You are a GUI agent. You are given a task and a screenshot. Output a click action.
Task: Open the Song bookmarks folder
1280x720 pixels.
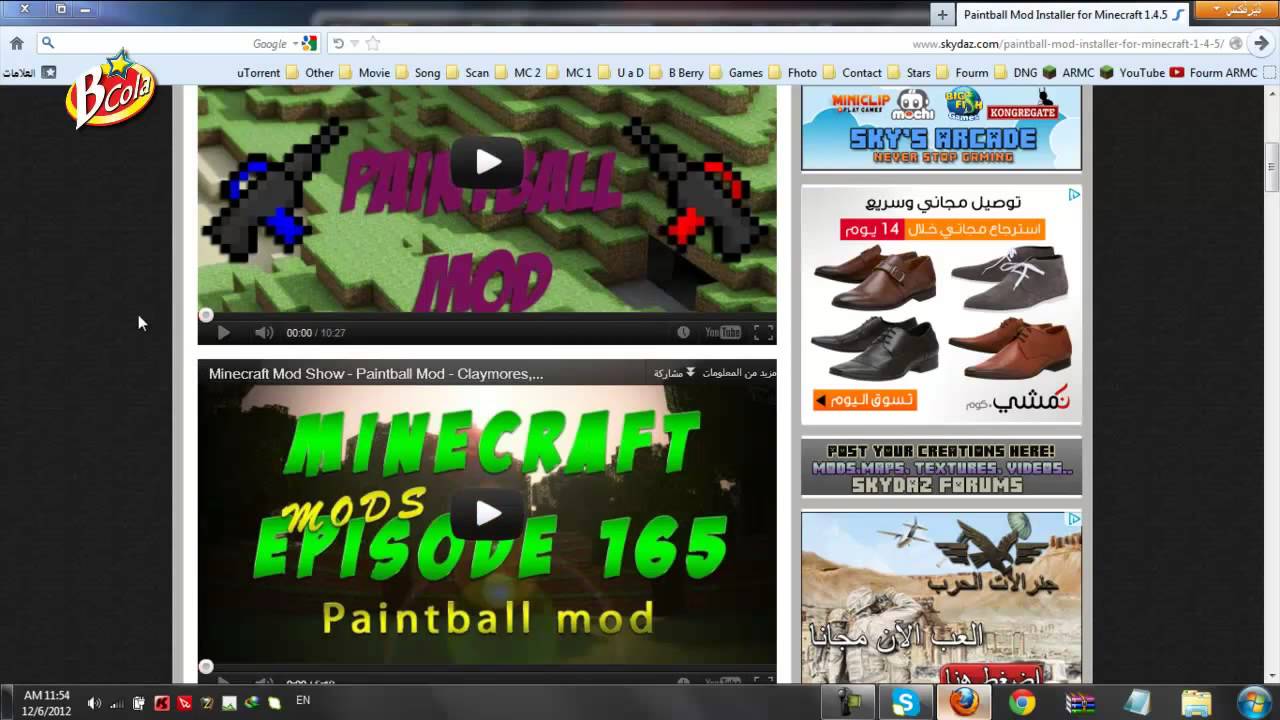[435, 72]
